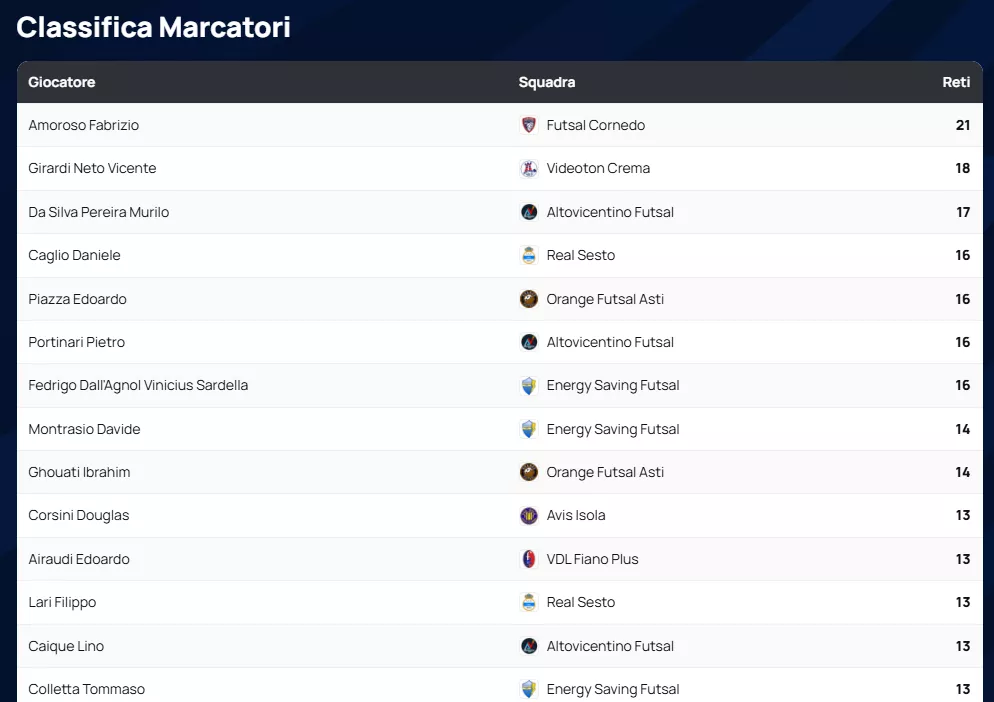Click the Orange Futsal Asti logo beside Piazza Edoardo
Screen dimensions: 994x702
tap(529, 299)
